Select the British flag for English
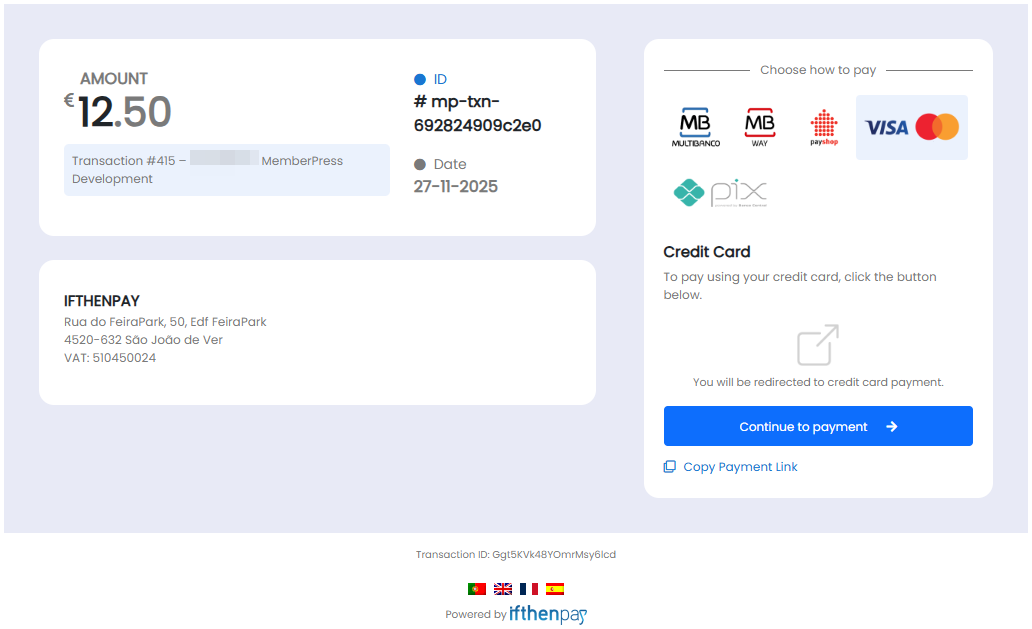This screenshot has height=629, width=1032. point(502,589)
